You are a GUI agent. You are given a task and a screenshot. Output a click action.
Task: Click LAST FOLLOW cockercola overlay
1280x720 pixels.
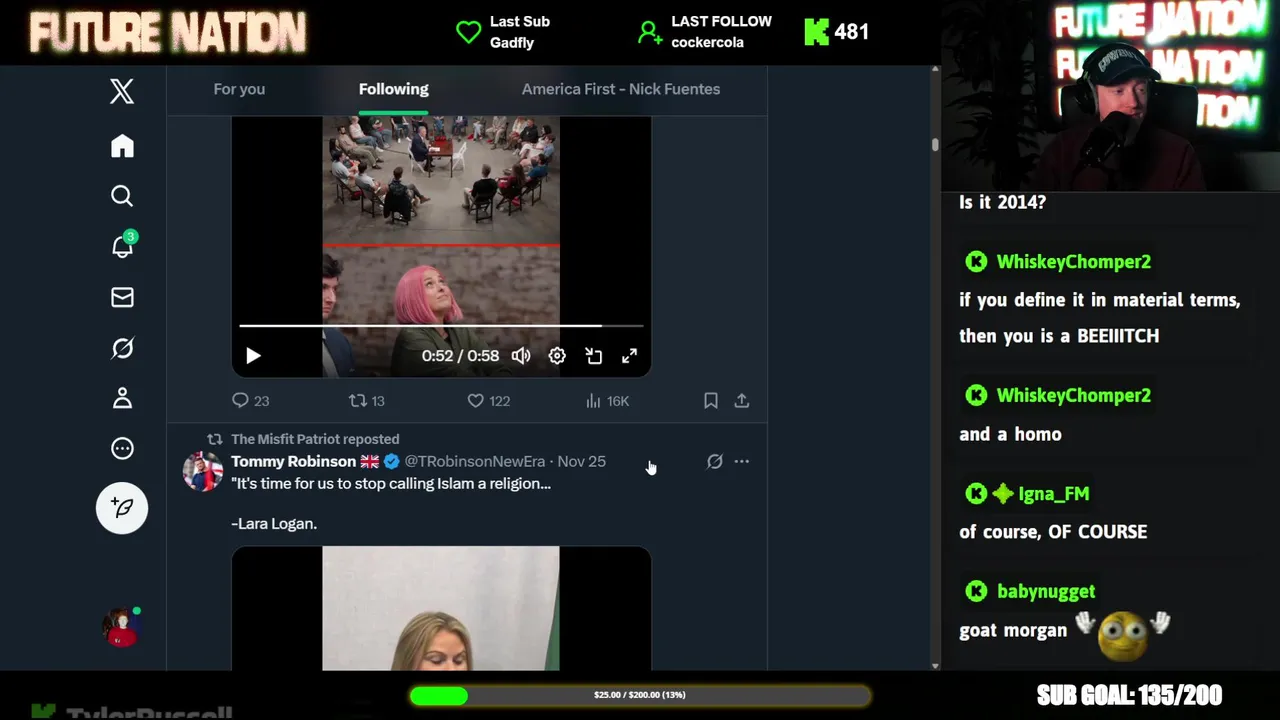point(704,32)
